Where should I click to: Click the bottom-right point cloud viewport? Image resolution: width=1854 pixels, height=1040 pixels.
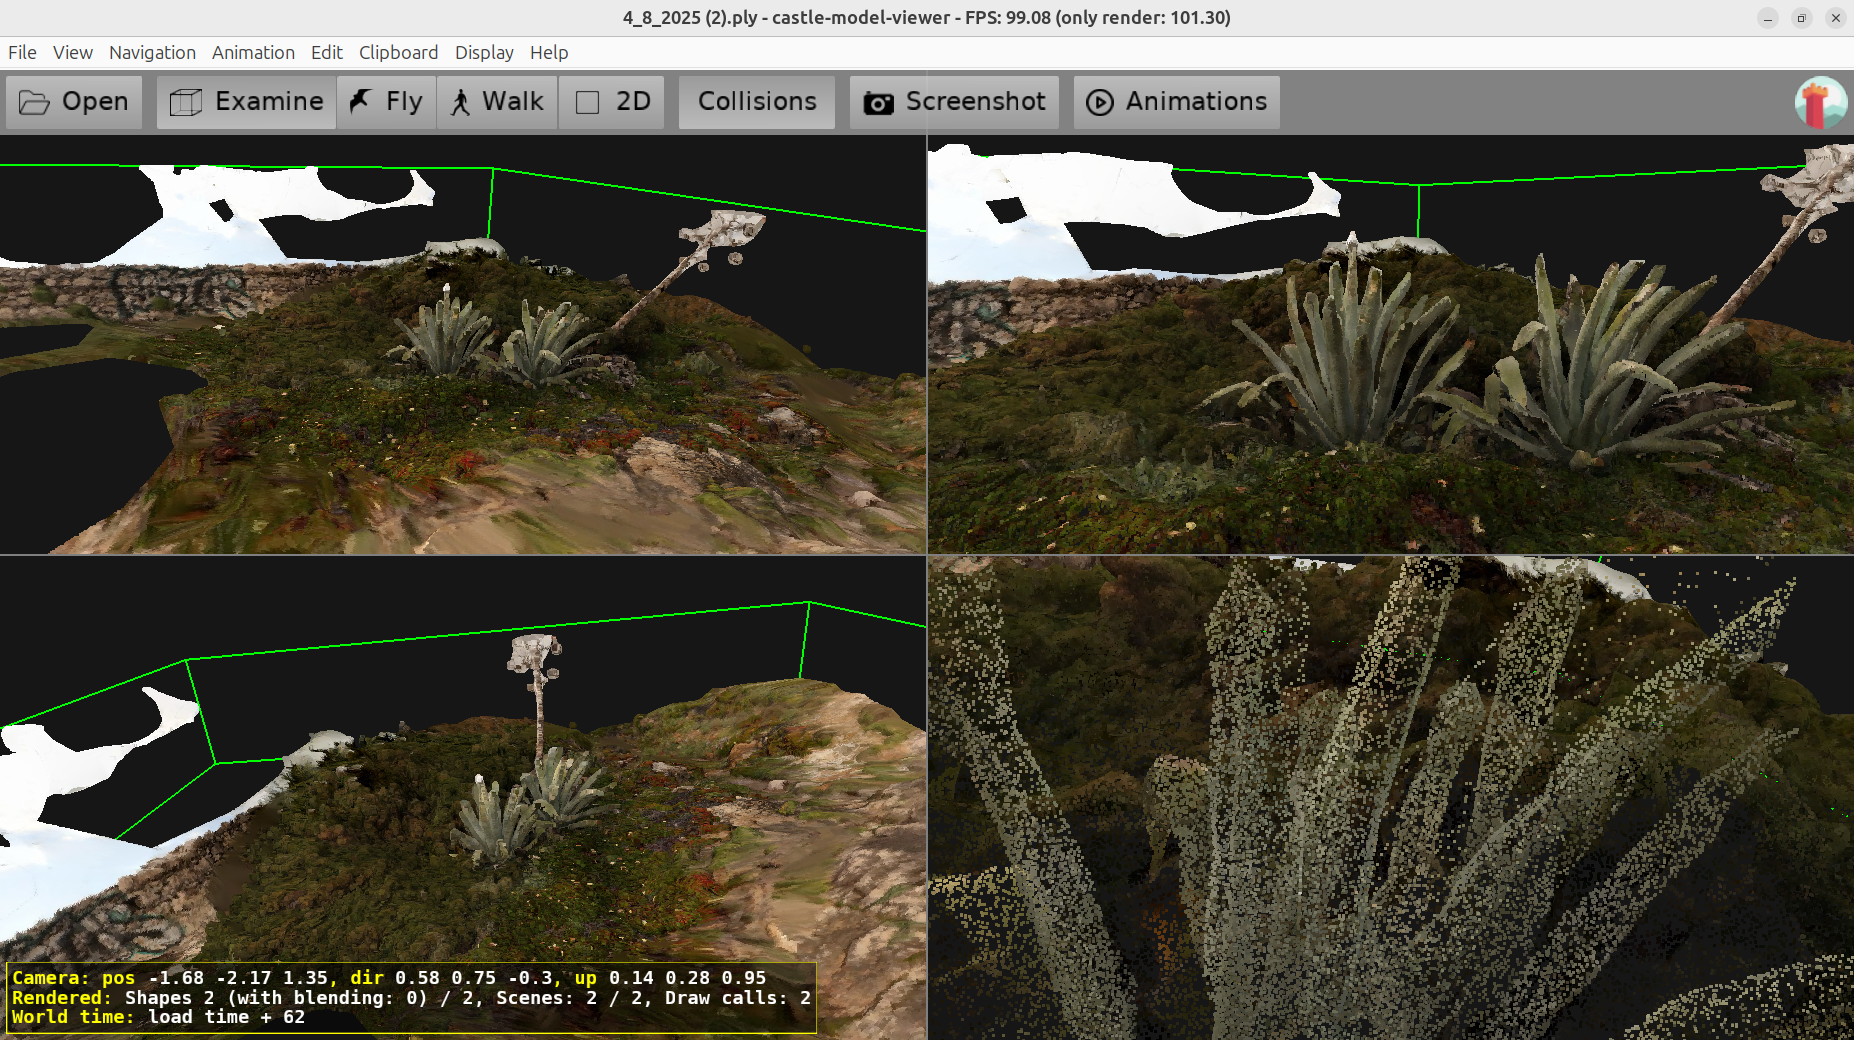pos(1390,798)
